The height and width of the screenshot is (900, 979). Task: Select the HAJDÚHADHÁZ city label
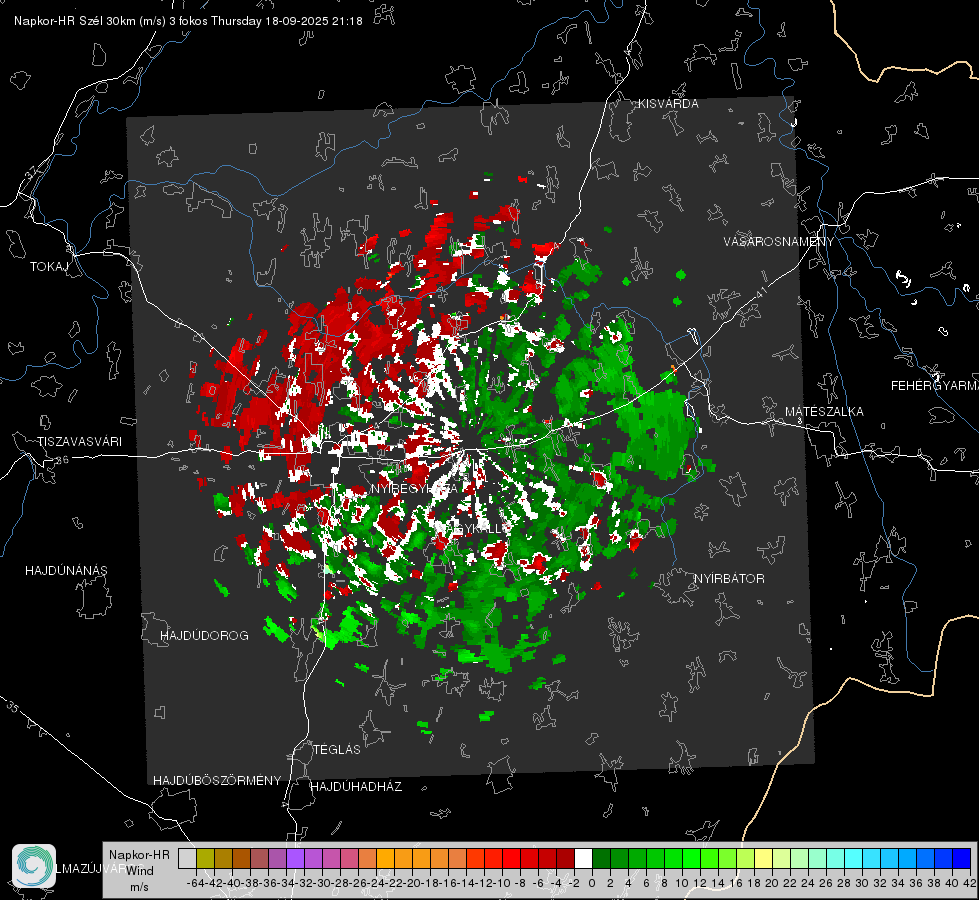(x=356, y=787)
